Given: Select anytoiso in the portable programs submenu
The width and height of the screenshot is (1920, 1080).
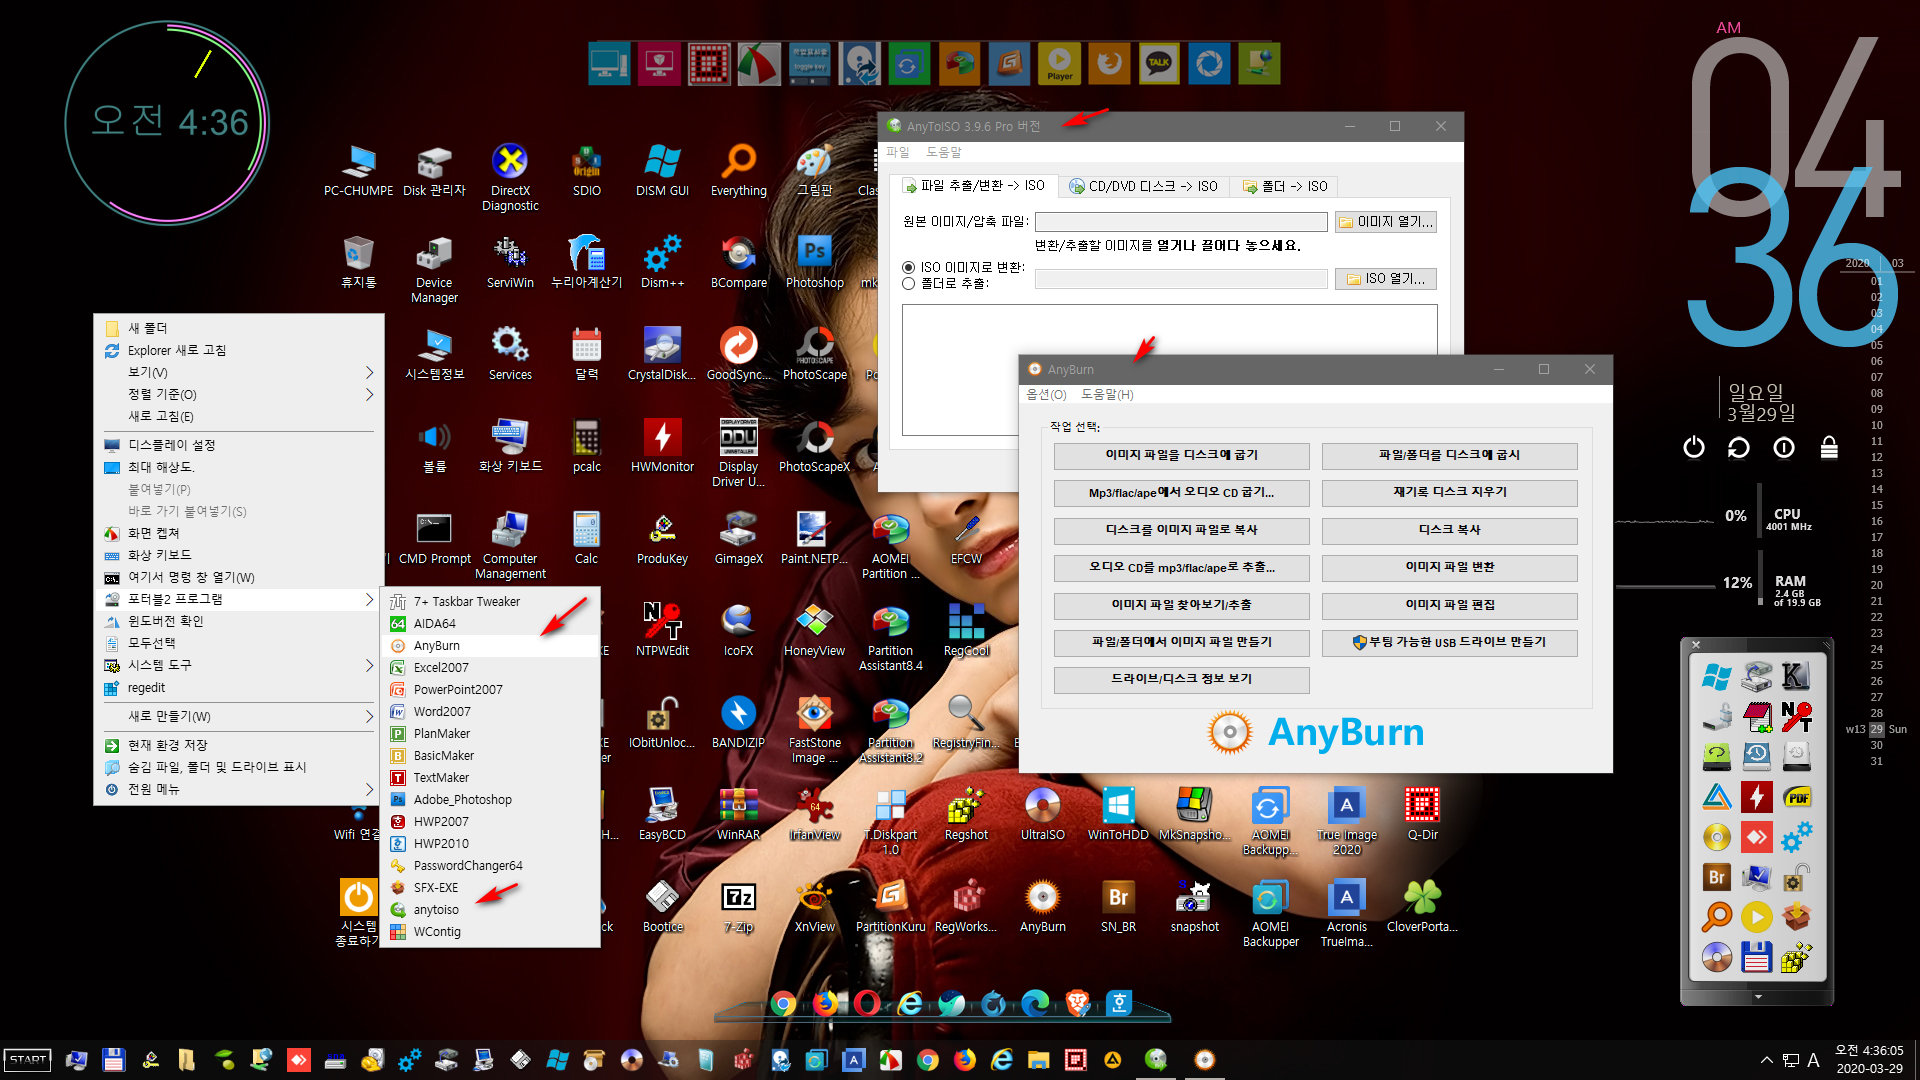Looking at the screenshot, I should click(491, 910).
